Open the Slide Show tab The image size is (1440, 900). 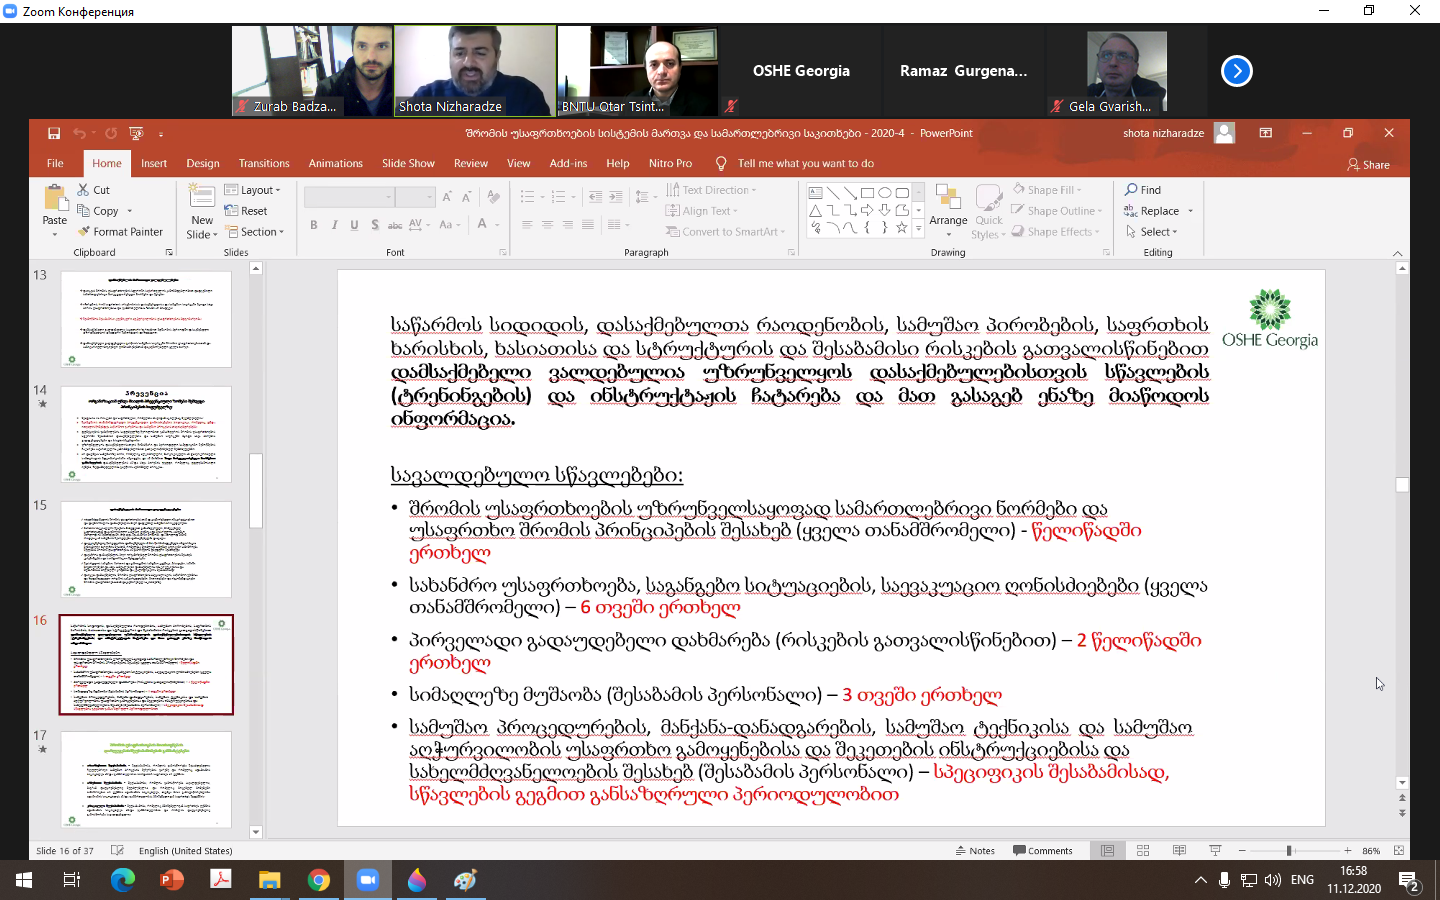click(x=408, y=163)
